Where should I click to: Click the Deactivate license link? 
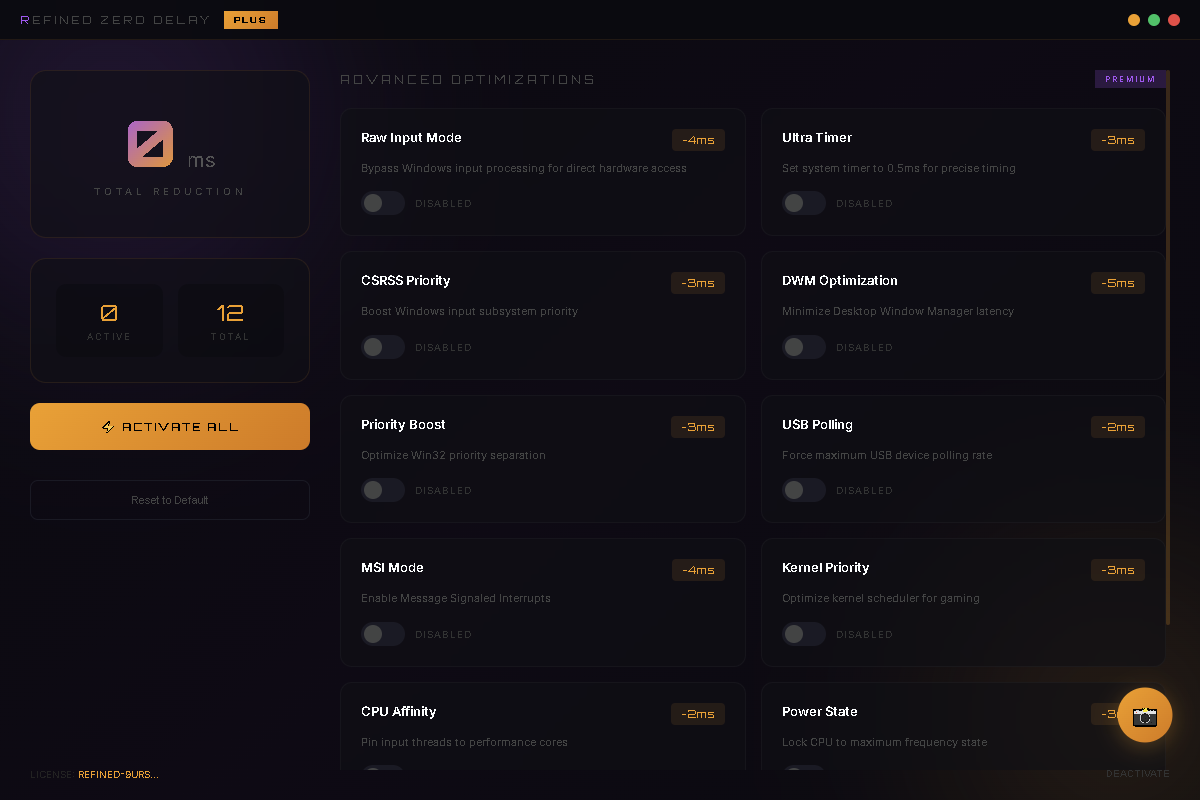[x=1137, y=774]
